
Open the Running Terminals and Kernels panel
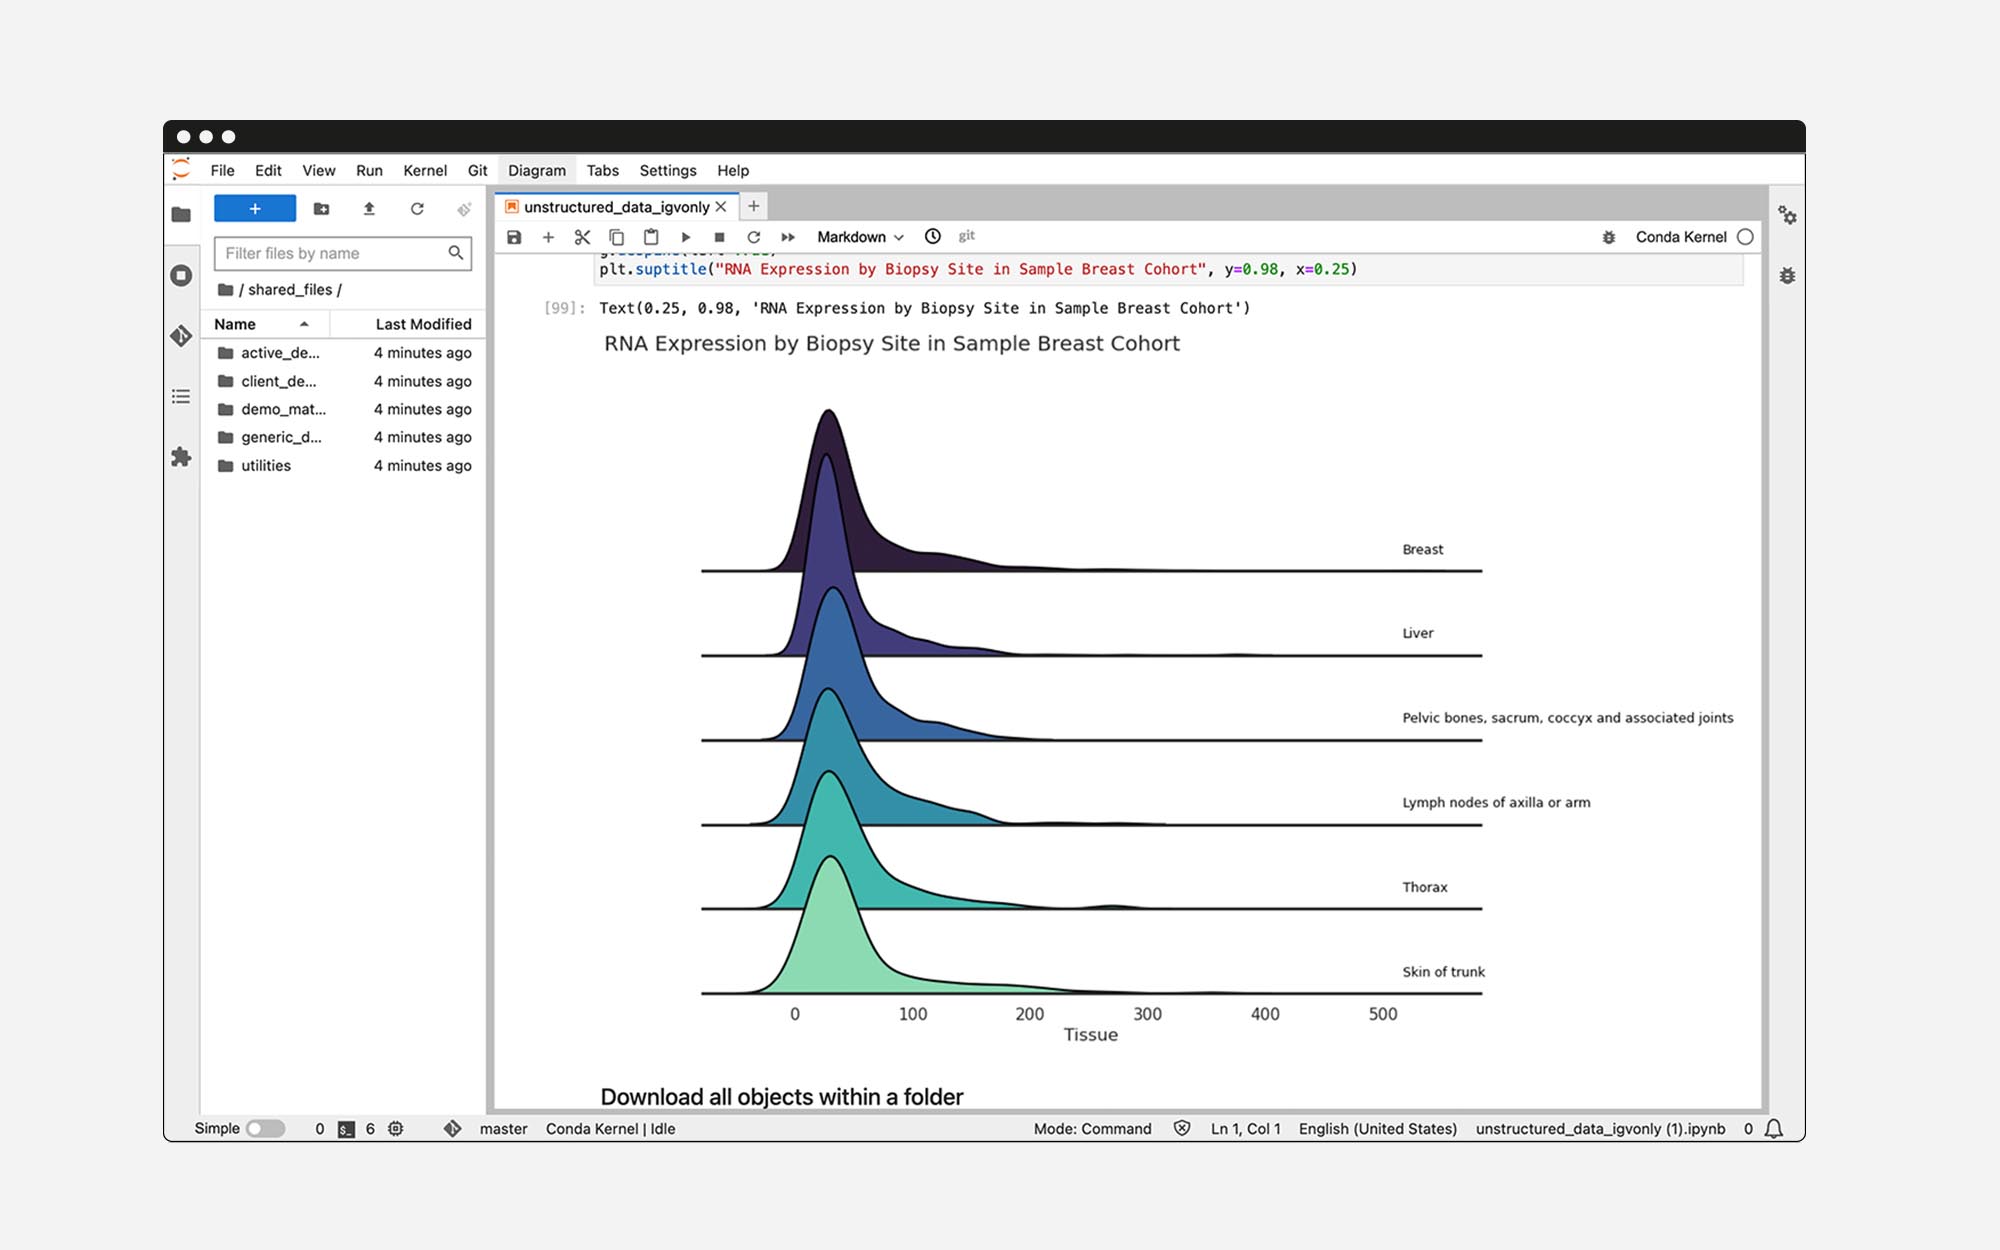tap(181, 275)
